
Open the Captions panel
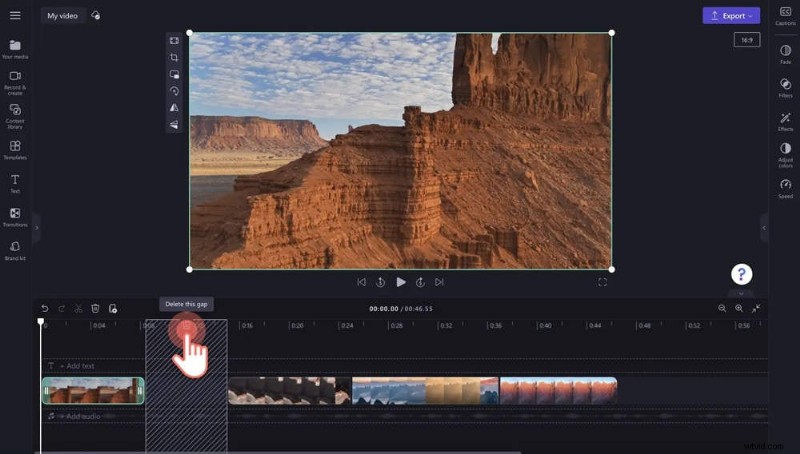click(x=785, y=16)
